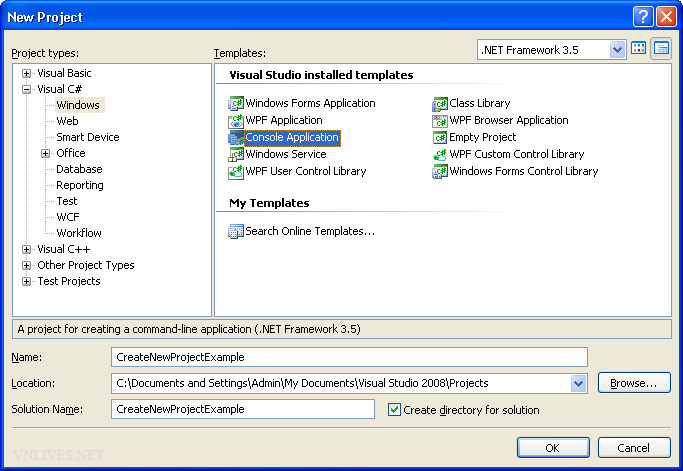Choose 'Empty Project' template label
Viewport: 683px width, 471px height.
click(x=483, y=137)
